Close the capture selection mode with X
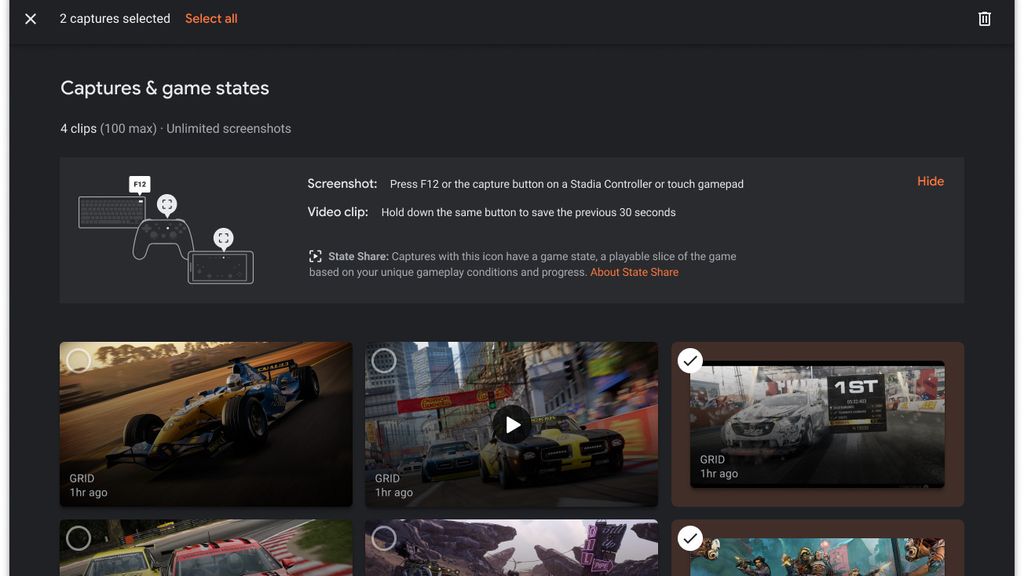 [31, 19]
